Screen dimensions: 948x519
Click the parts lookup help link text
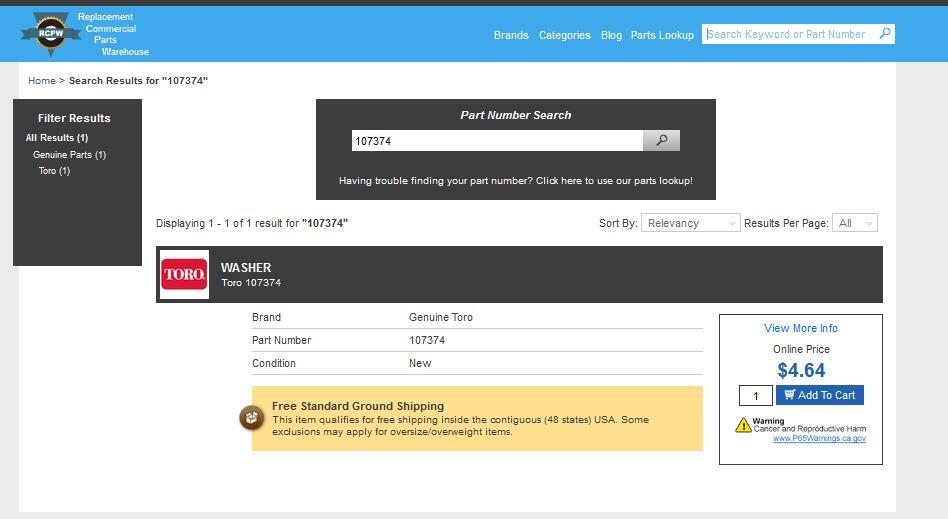click(x=516, y=180)
